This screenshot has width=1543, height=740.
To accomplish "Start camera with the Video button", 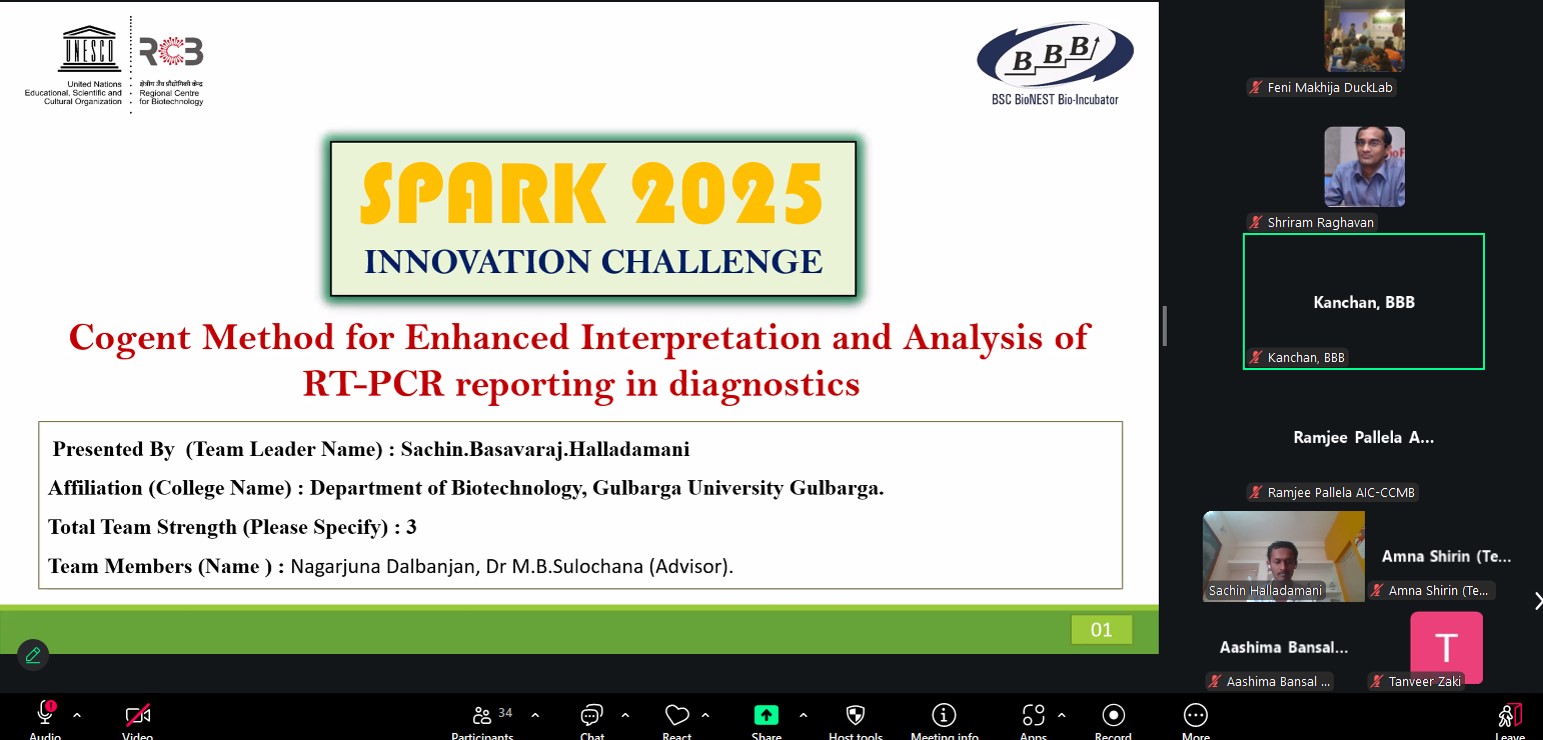I will point(137,715).
